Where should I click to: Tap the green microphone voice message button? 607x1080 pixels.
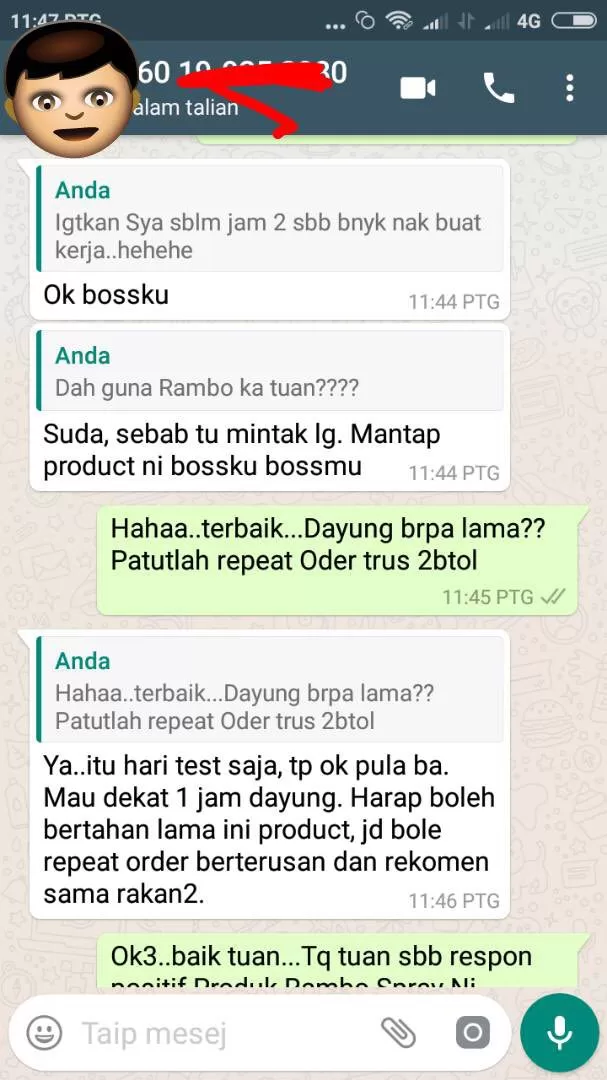coord(559,1032)
